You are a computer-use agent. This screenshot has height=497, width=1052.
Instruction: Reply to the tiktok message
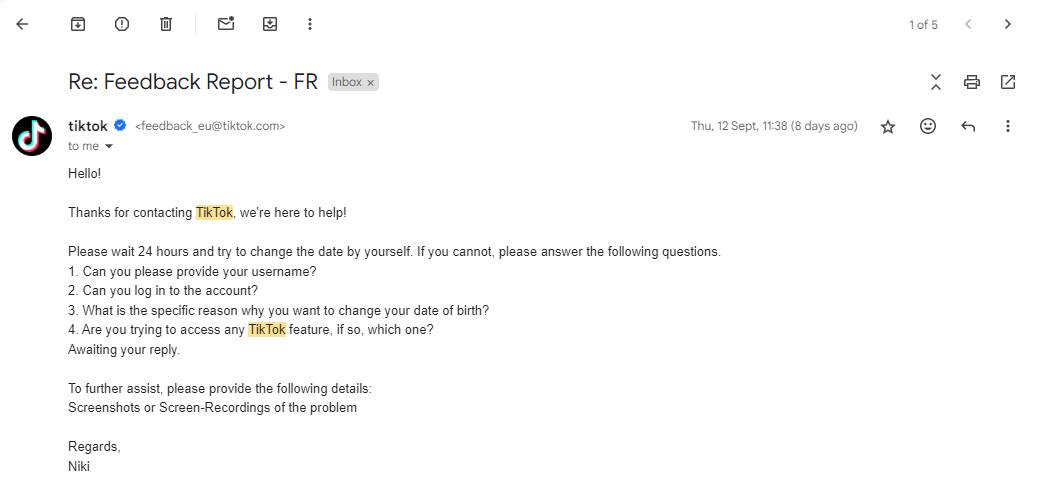[x=968, y=126]
